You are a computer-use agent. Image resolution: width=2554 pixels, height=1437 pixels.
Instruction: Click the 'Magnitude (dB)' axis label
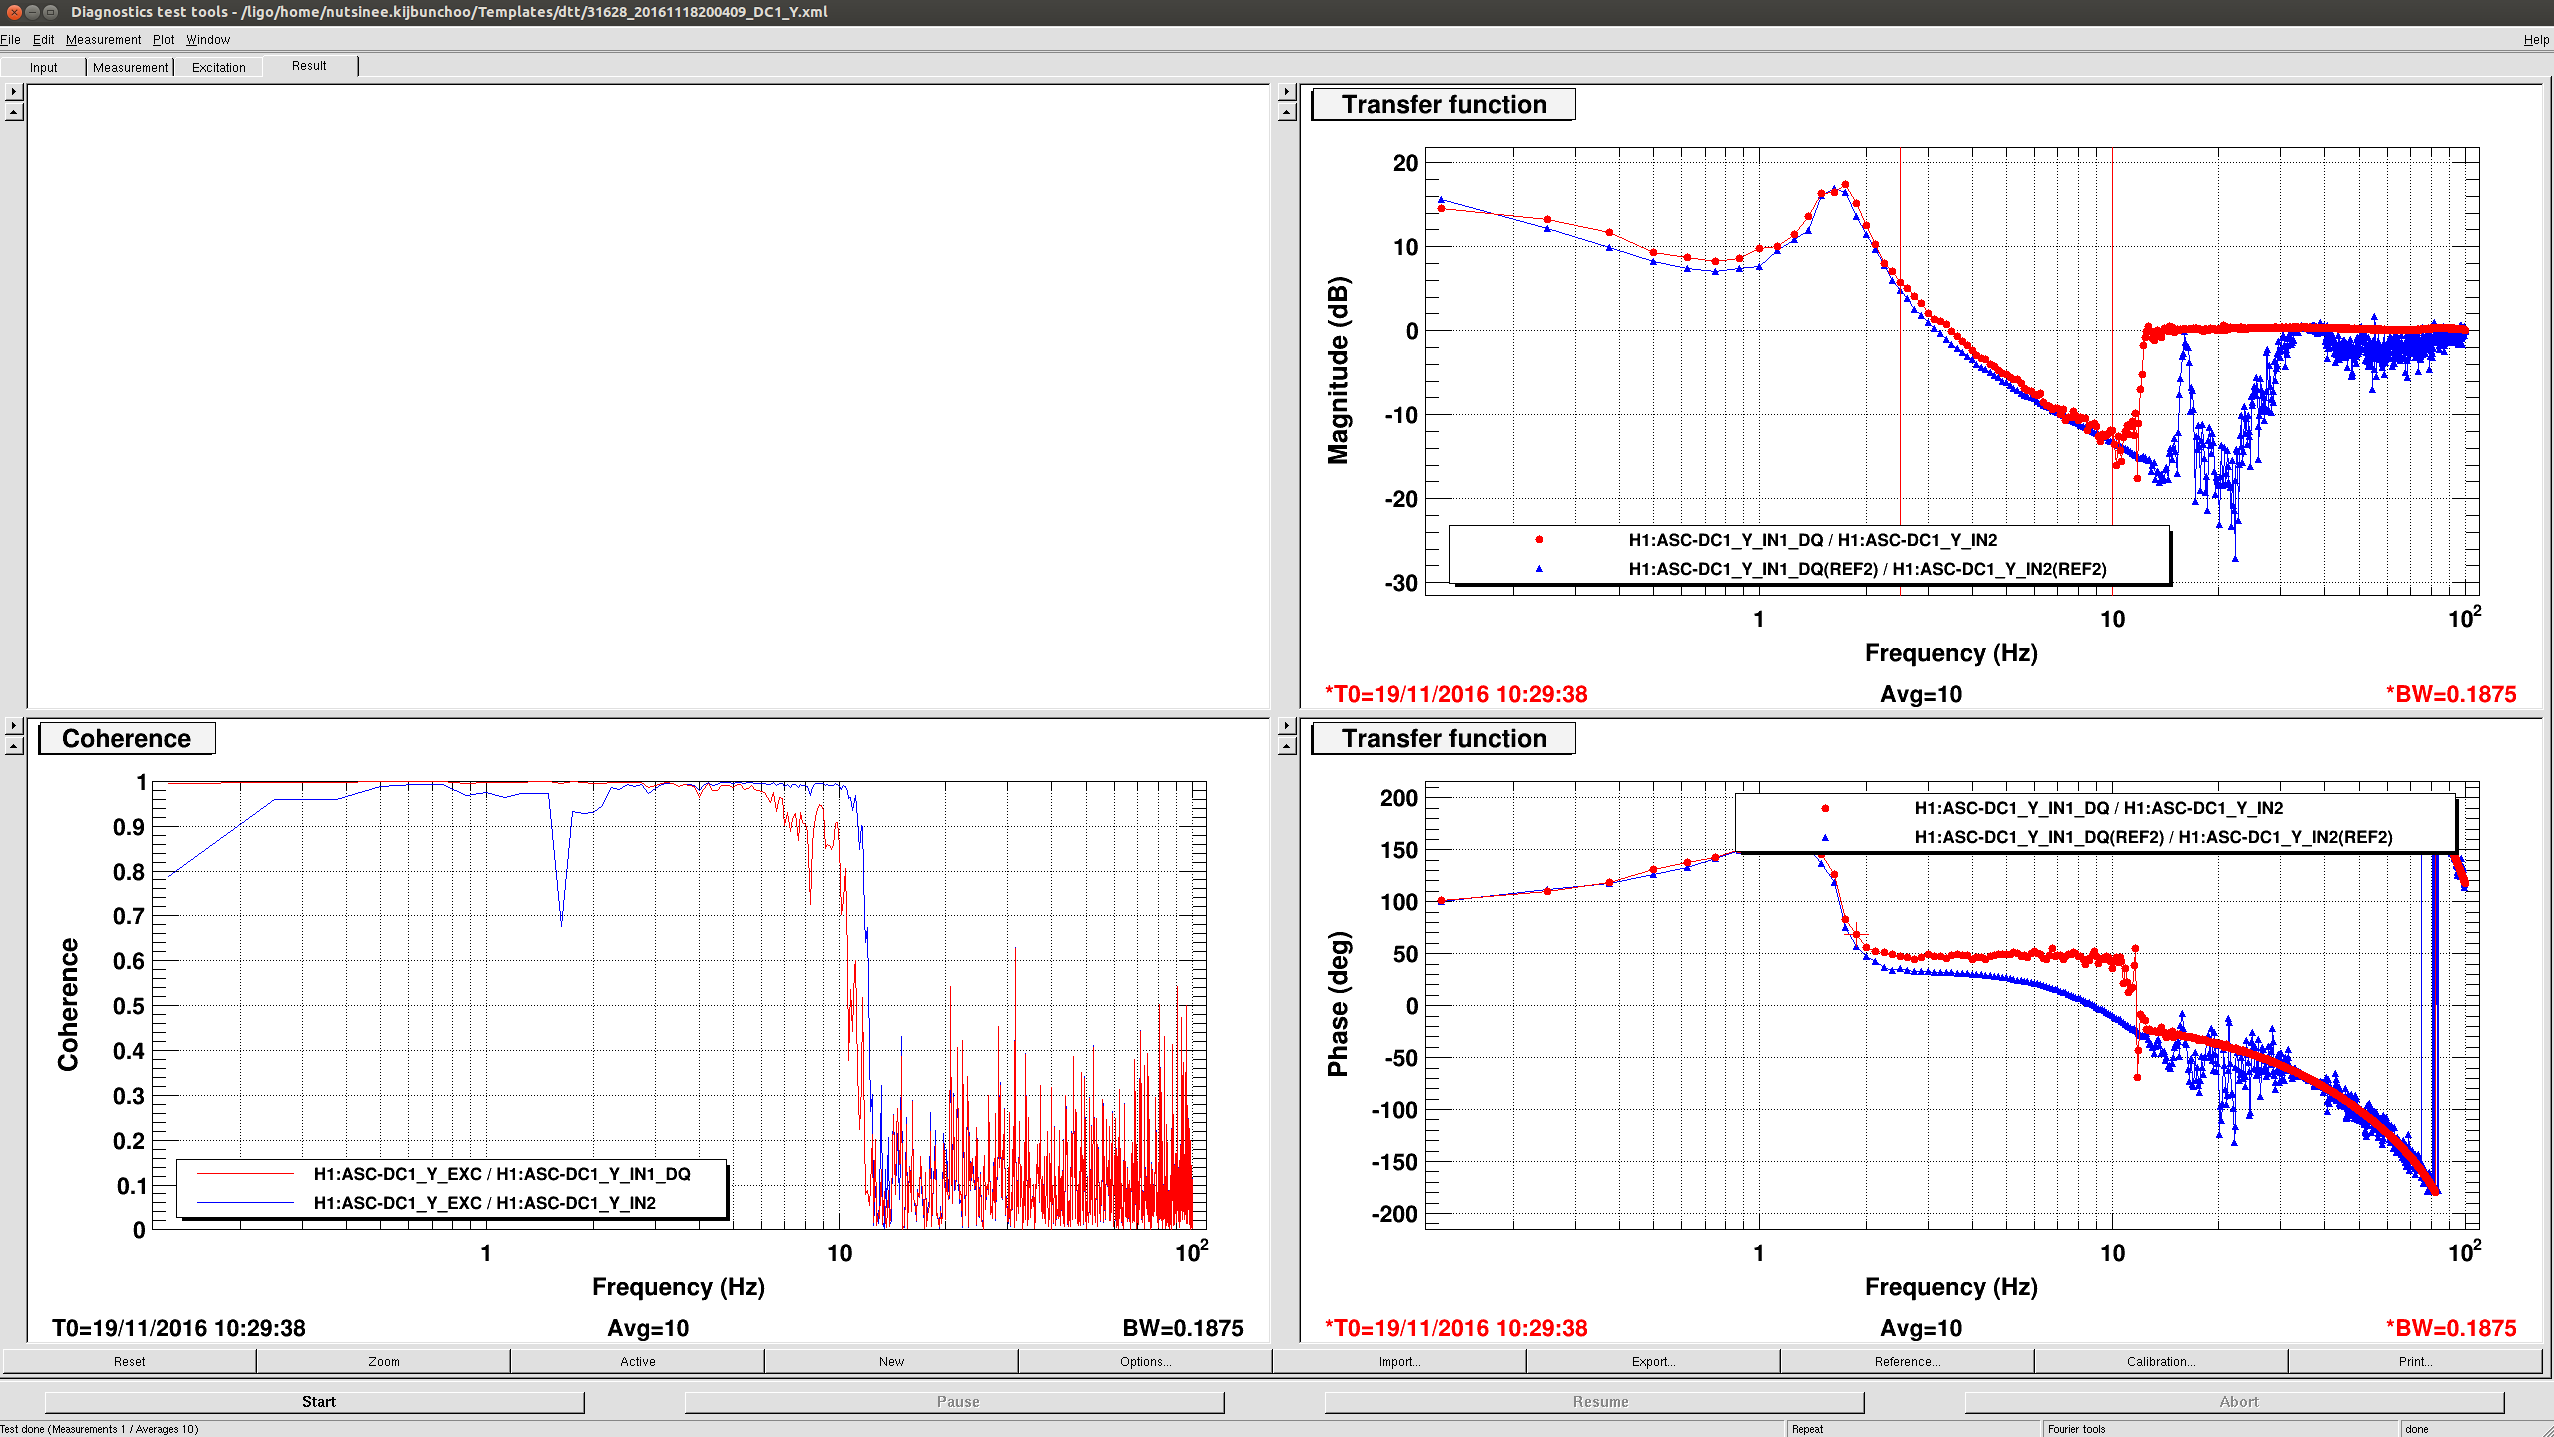click(1338, 370)
